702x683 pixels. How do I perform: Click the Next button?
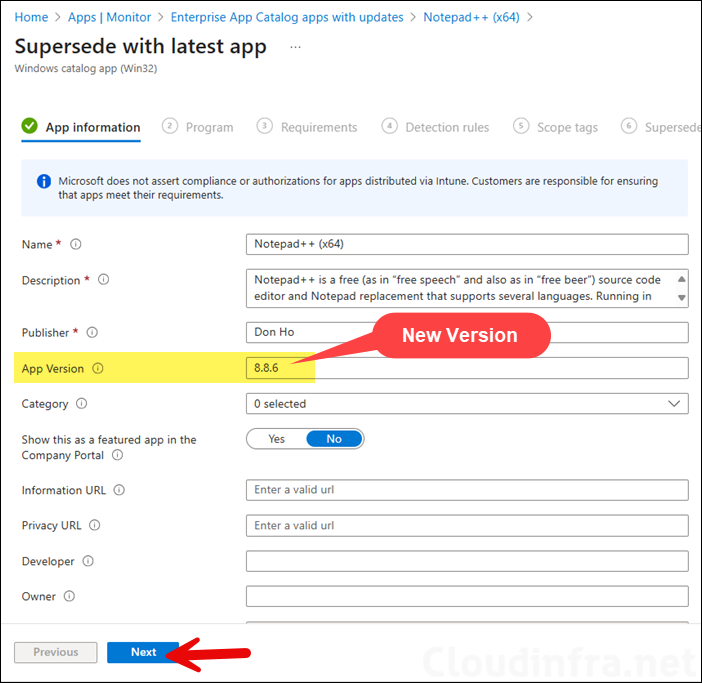click(x=143, y=652)
